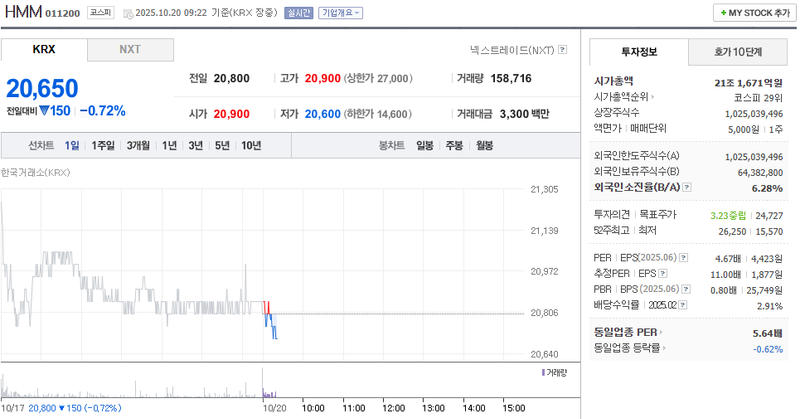Select the 3개월 chart range
The width and height of the screenshot is (800, 419).
[137, 146]
